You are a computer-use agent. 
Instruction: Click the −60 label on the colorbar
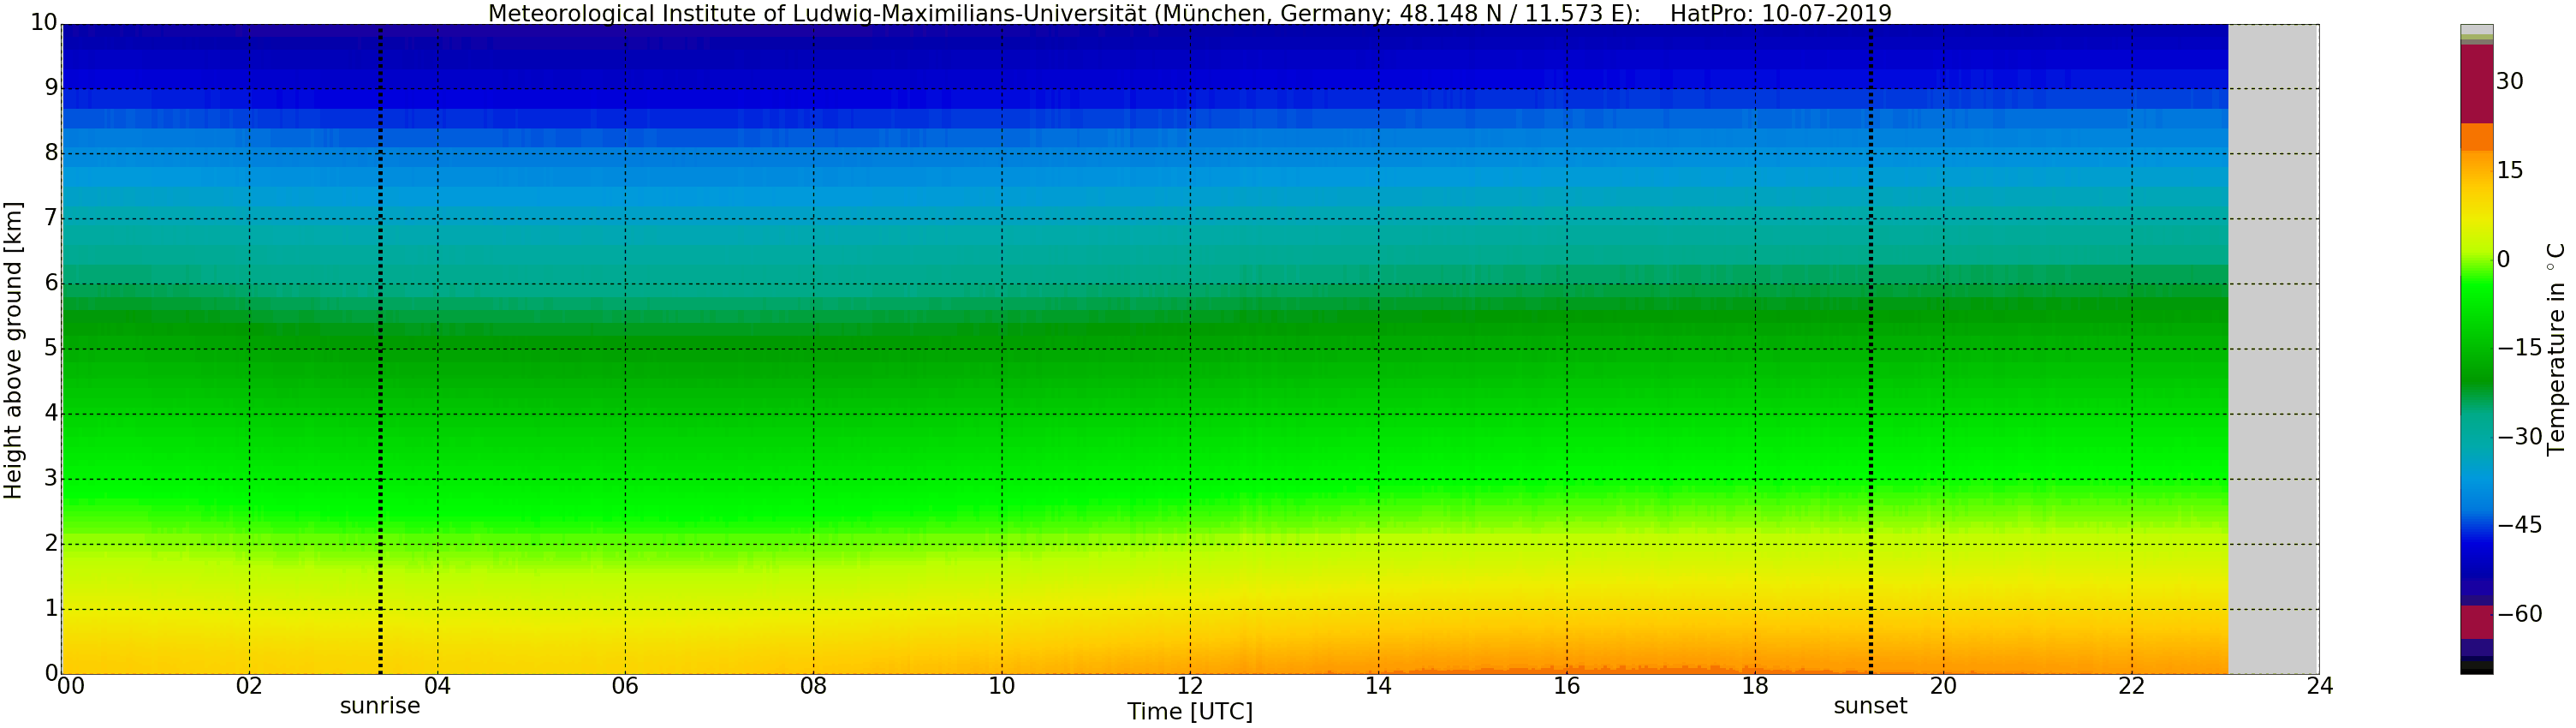click(2519, 614)
